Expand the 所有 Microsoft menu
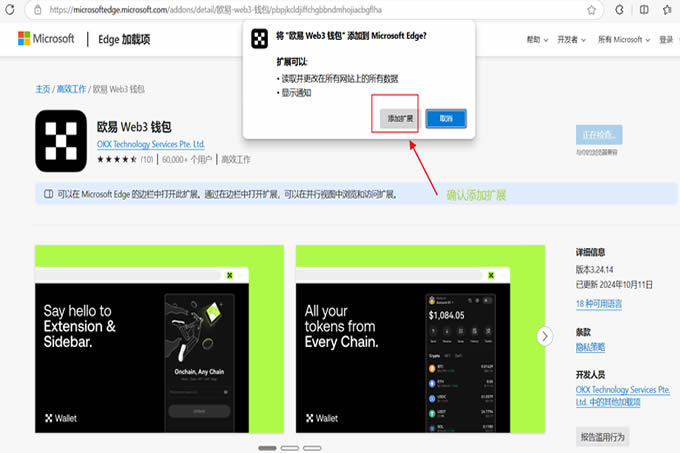The height and width of the screenshot is (453, 680). 624,39
